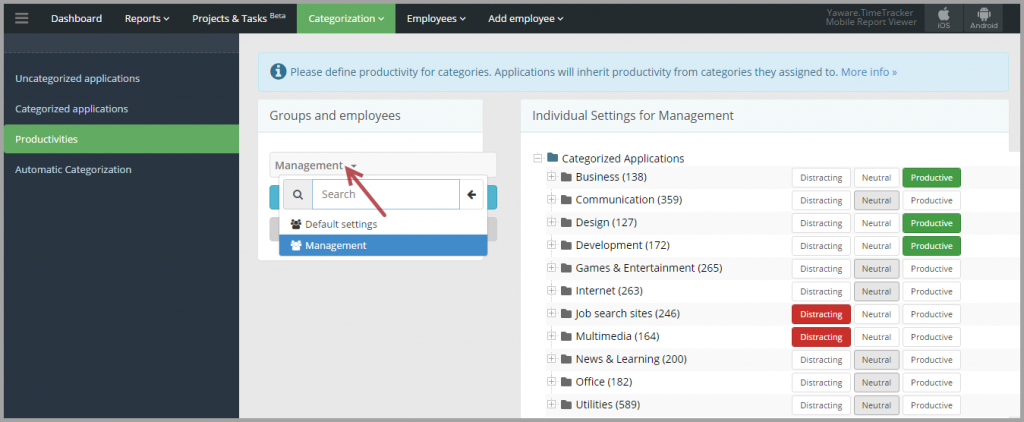This screenshot has width=1024, height=422.
Task: Click the Business folder icon
Action: click(566, 177)
